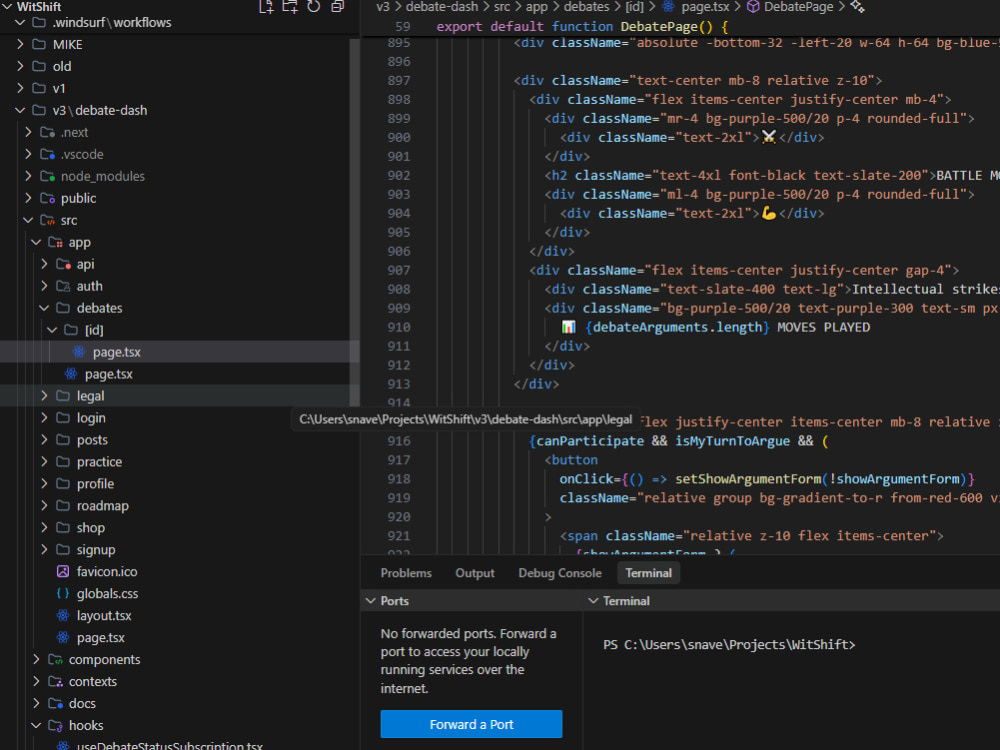Viewport: 1000px width, 750px height.
Task: Open the posts folder row
Action: click(180, 440)
